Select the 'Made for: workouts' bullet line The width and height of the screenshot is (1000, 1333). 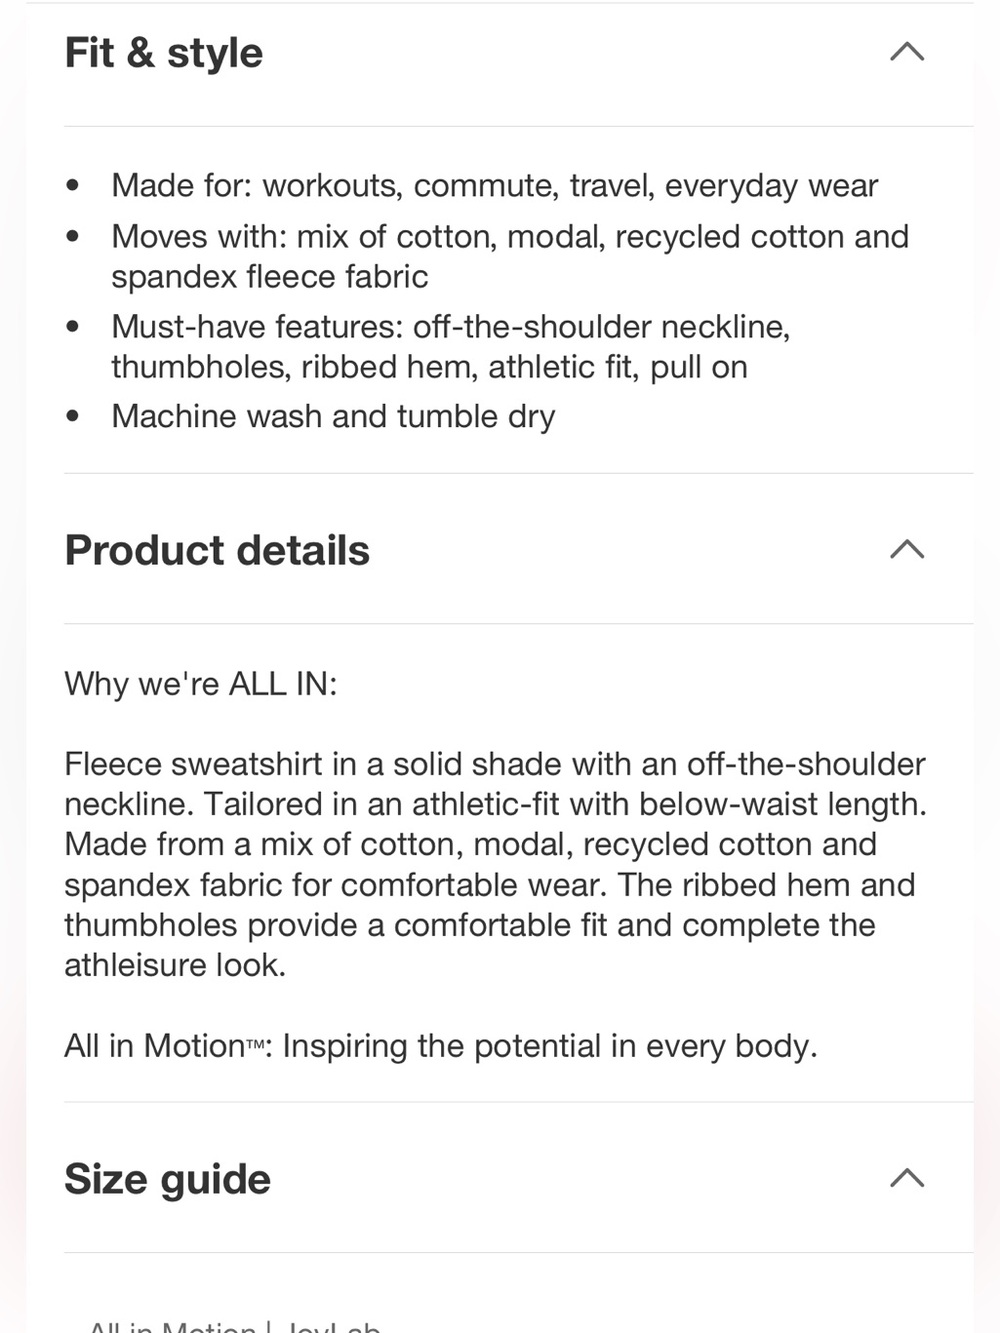(x=495, y=186)
